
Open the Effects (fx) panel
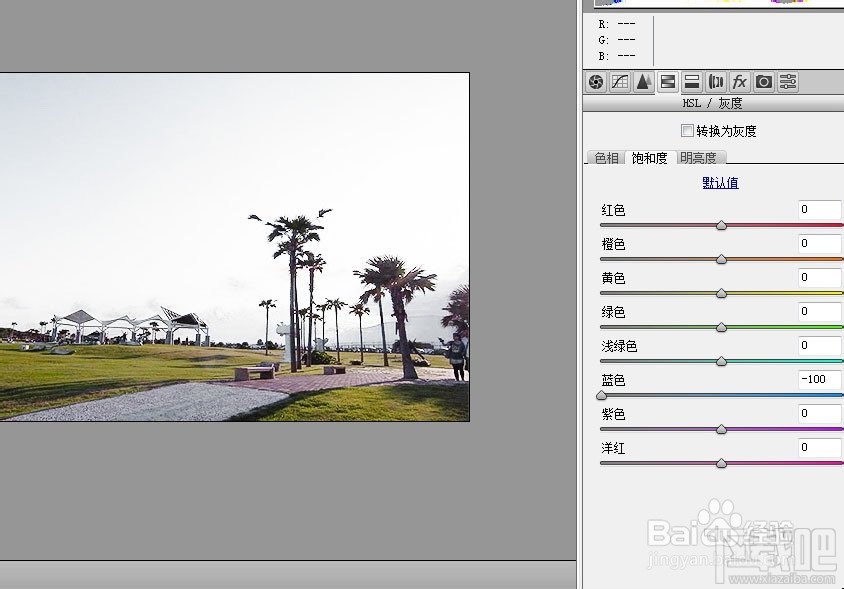coord(738,82)
